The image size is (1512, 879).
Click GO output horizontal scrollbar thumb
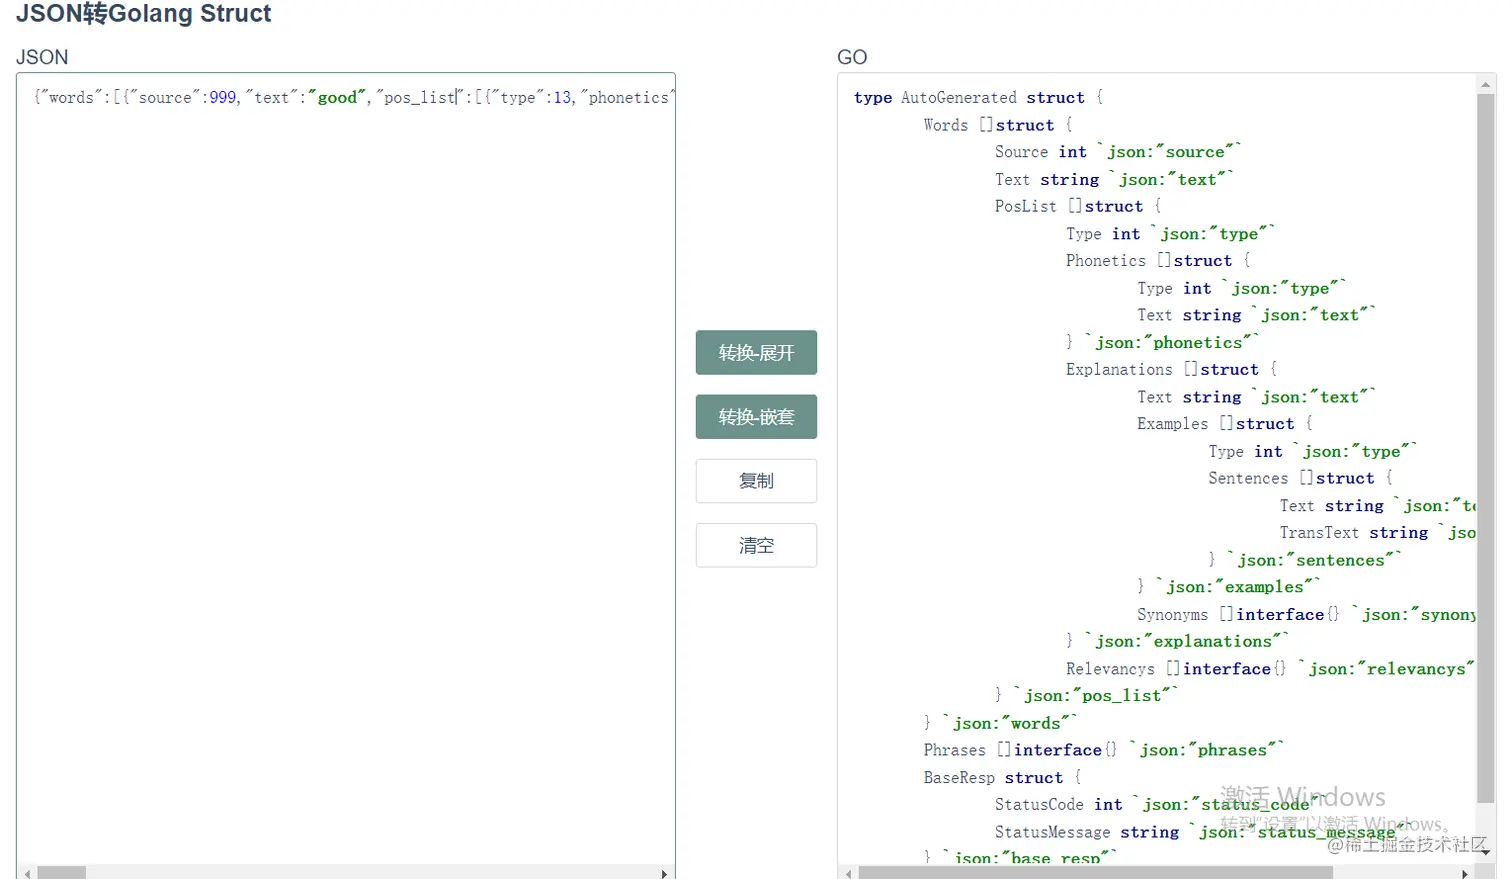pyautogui.click(x=1095, y=873)
